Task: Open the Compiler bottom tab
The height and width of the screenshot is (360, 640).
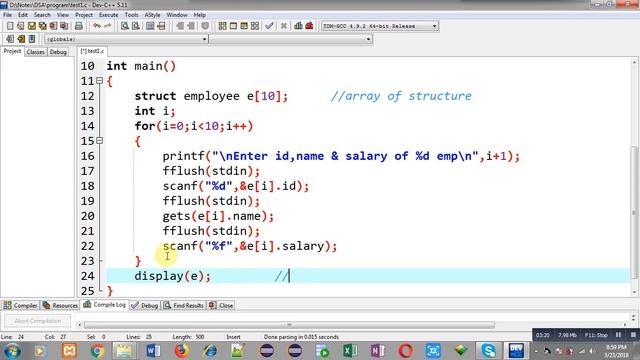Action: [20, 305]
